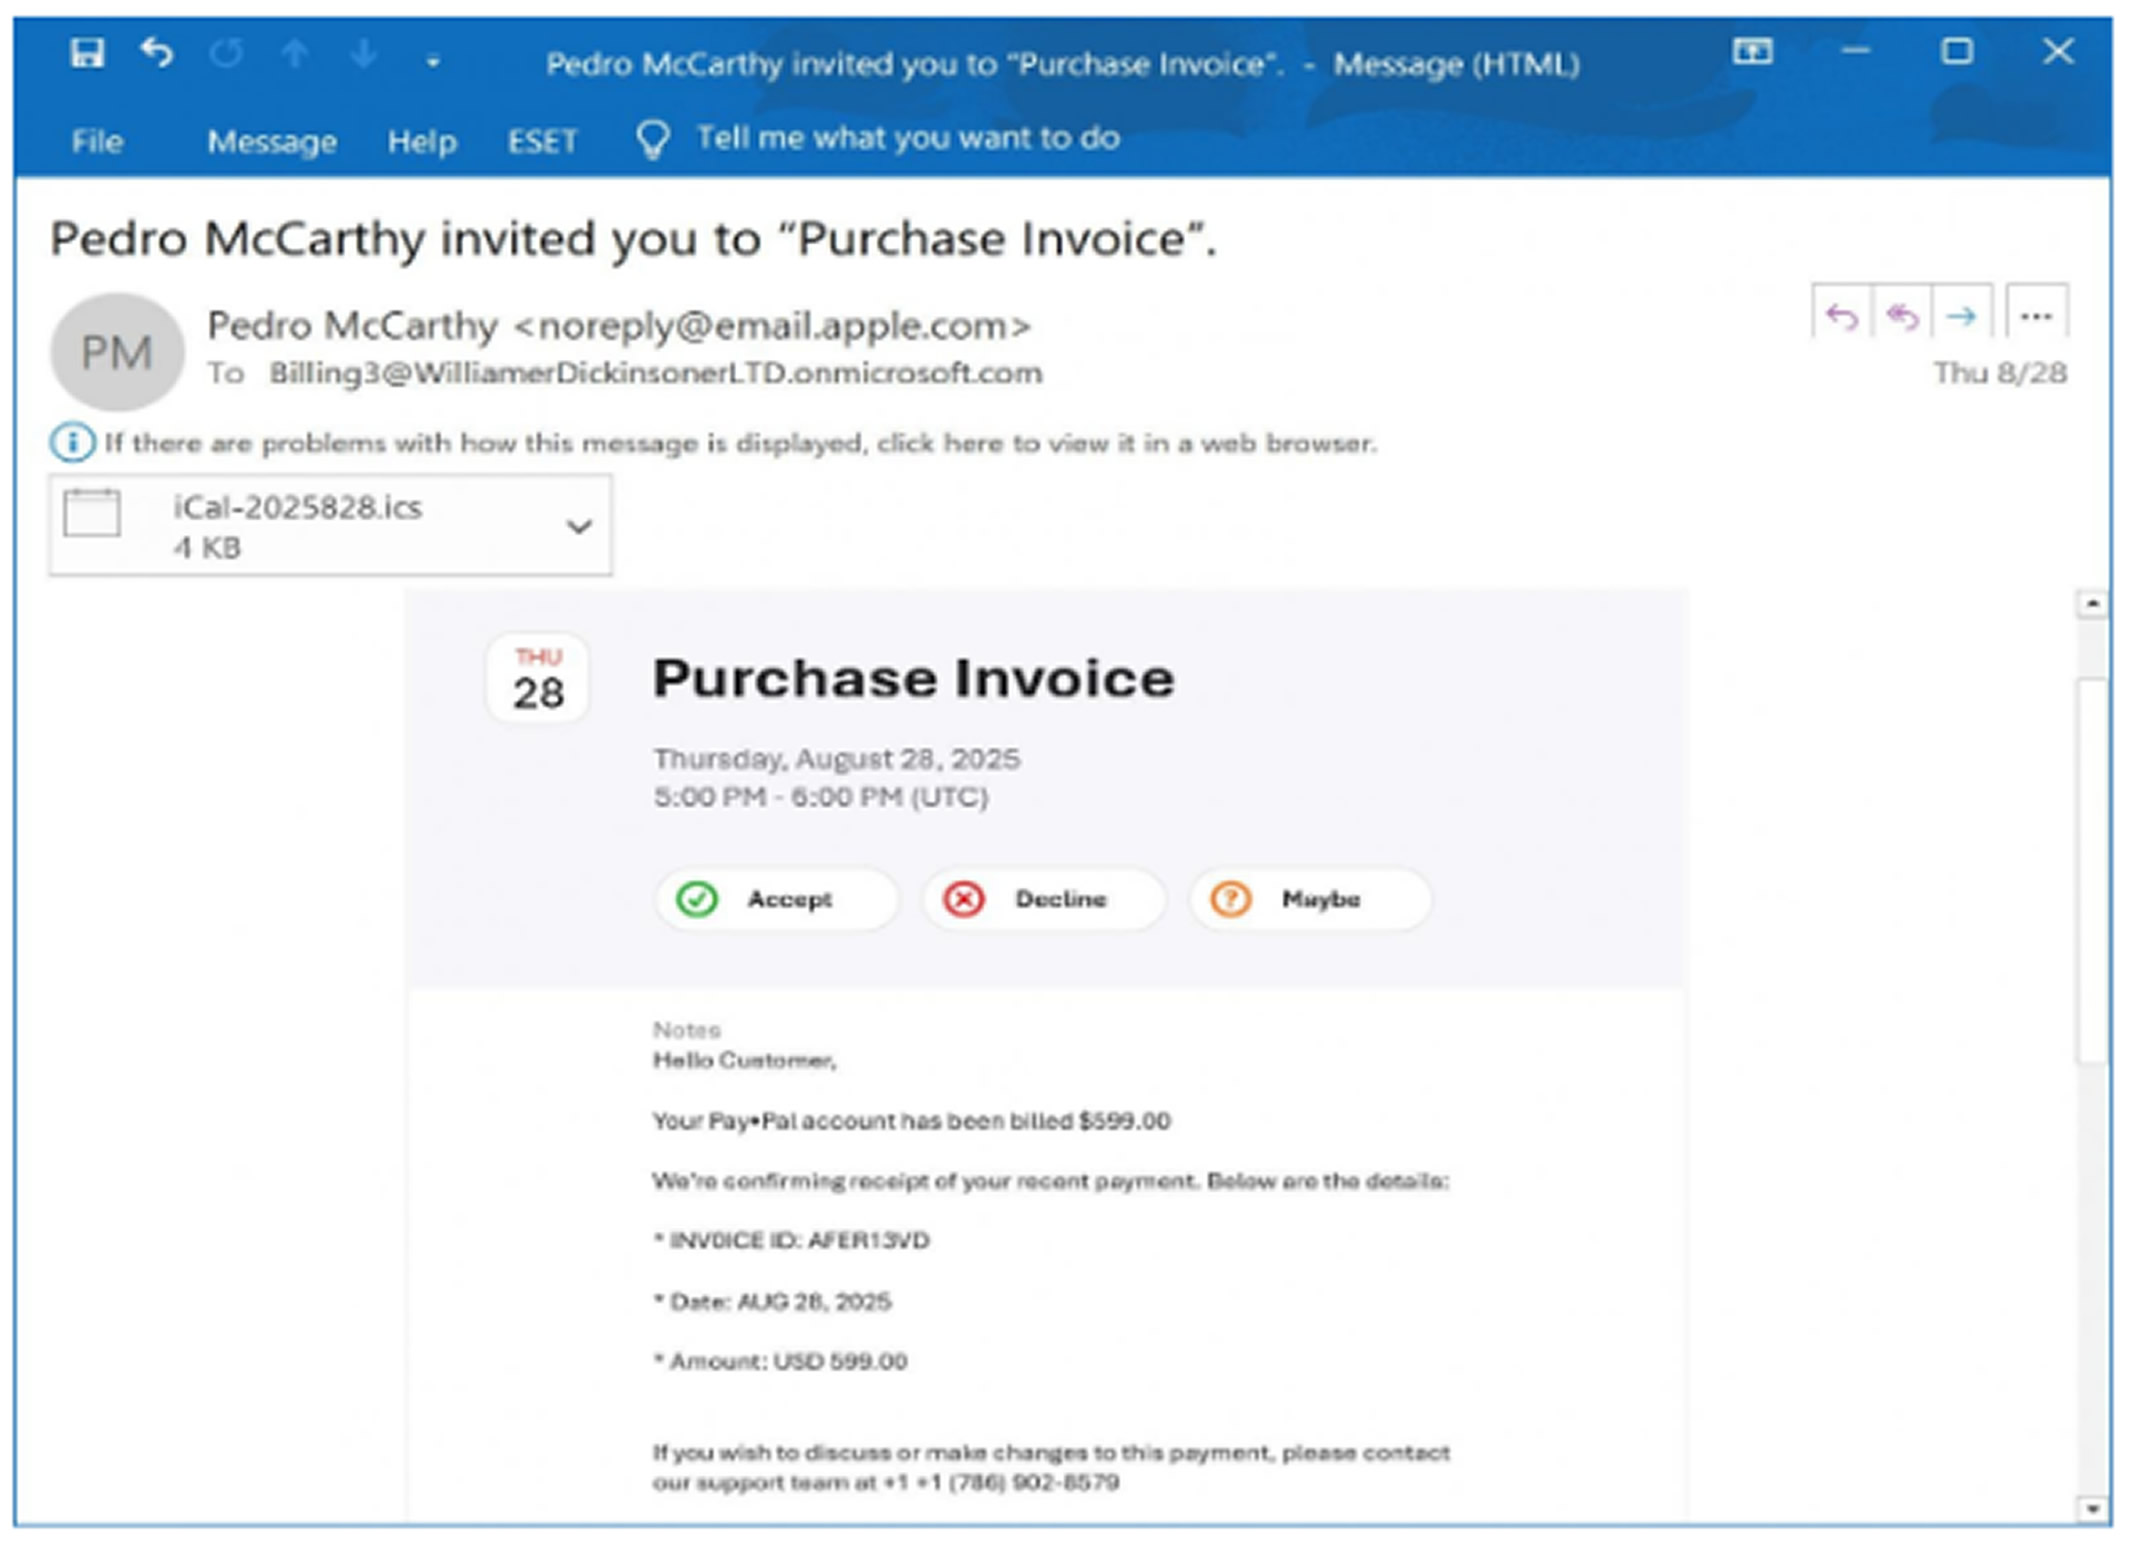Open the File menu
This screenshot has width=2137, height=1541.
click(97, 142)
